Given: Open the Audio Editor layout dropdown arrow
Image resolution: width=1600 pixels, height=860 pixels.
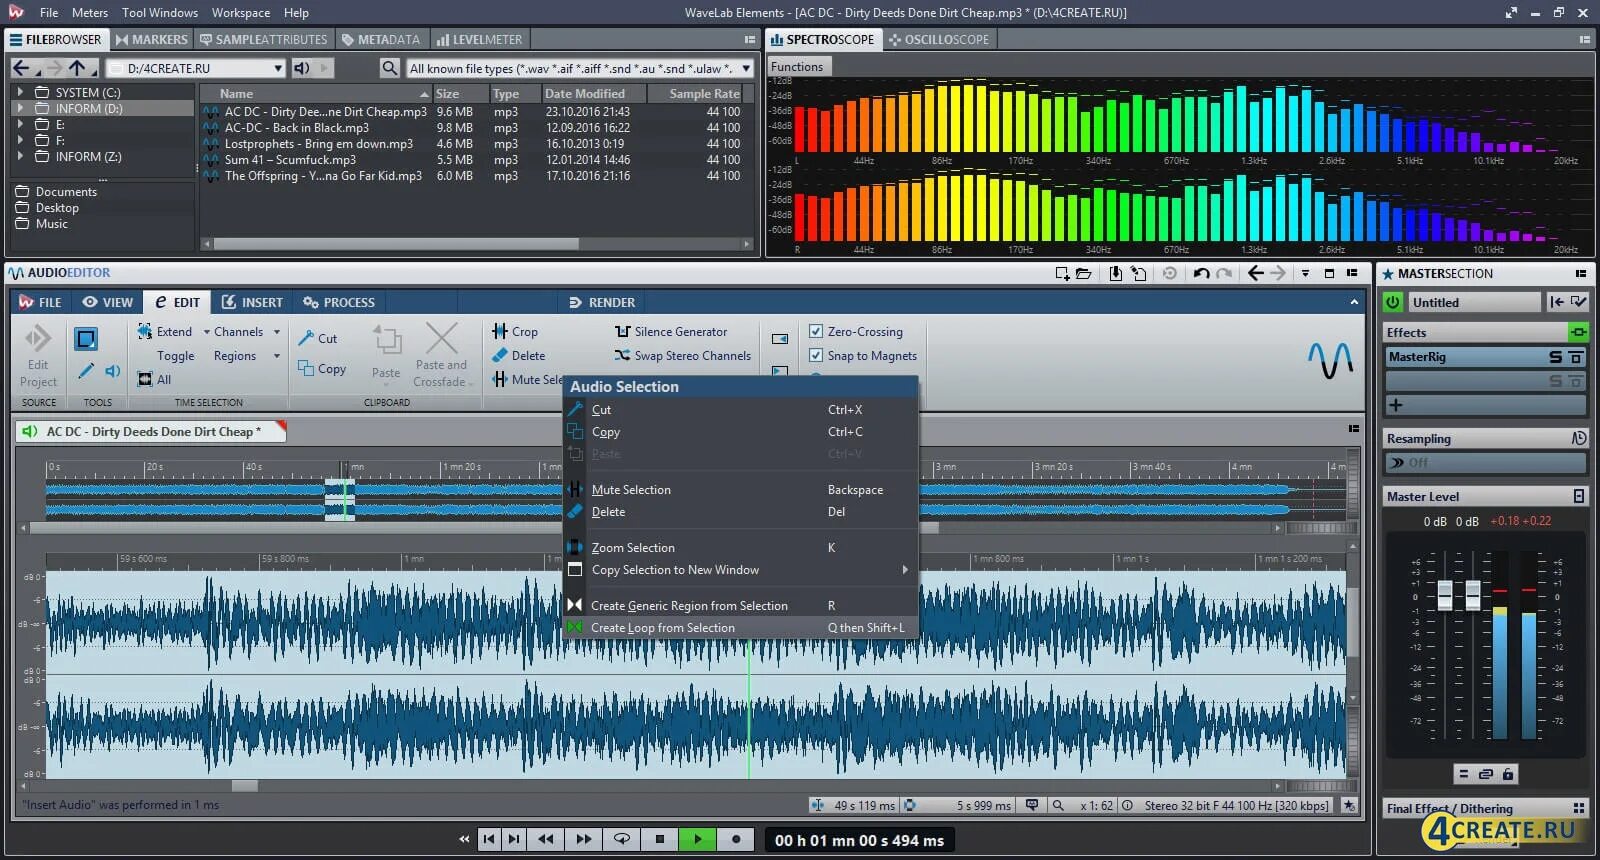Looking at the screenshot, I should [1305, 273].
